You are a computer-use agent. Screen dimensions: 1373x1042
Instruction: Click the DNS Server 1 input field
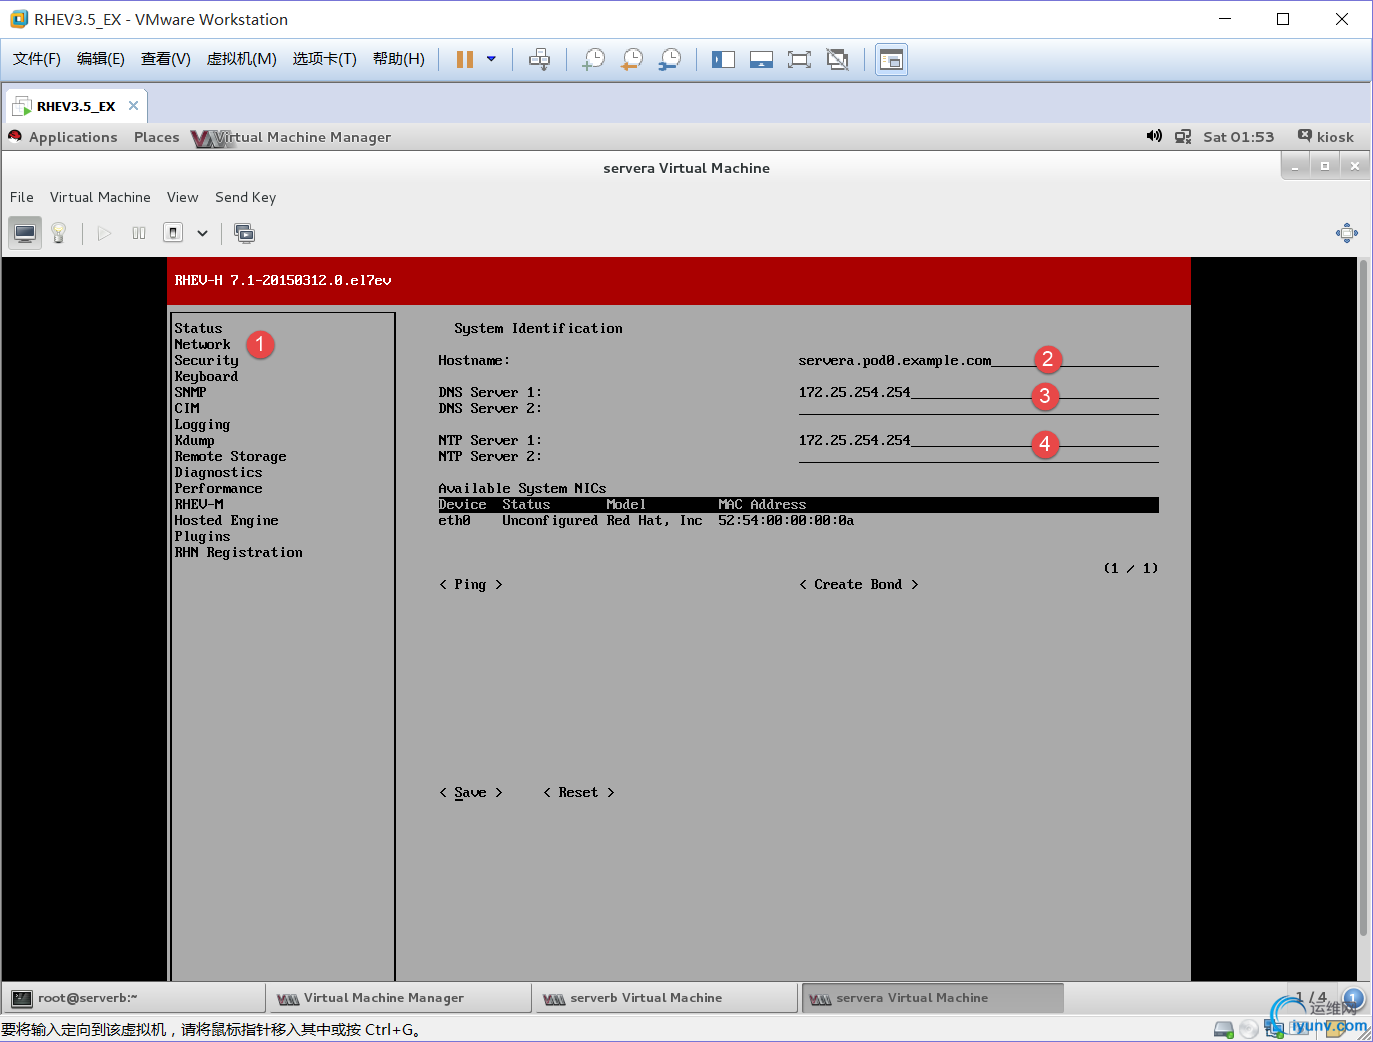pos(978,392)
